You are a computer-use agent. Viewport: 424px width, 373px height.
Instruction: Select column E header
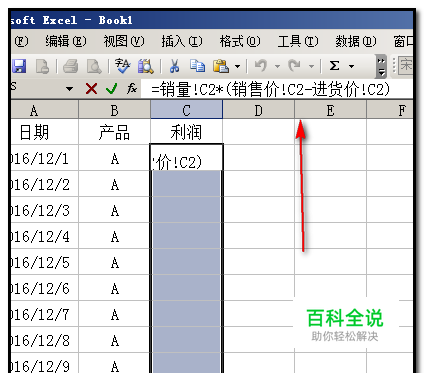tap(330, 110)
